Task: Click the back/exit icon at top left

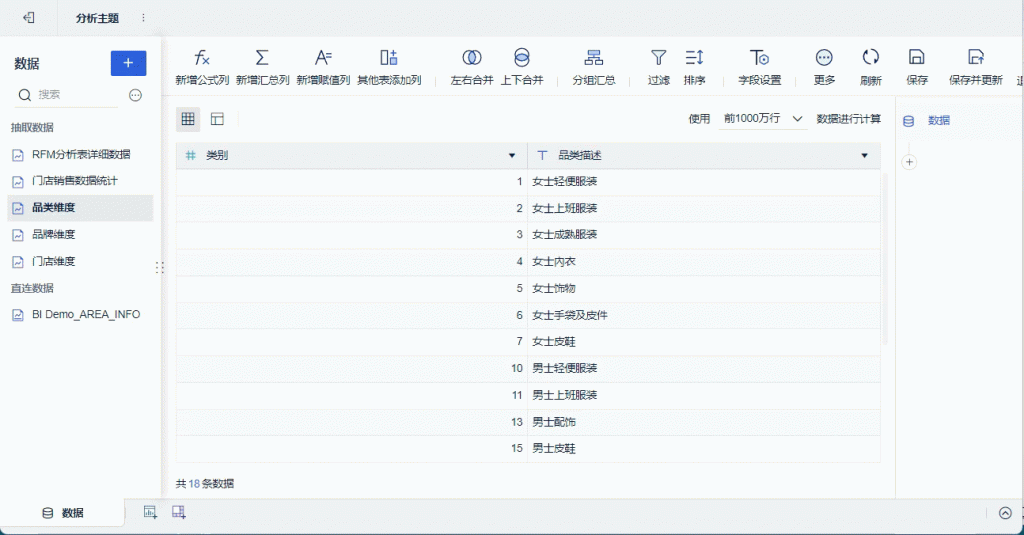Action: pos(29,18)
